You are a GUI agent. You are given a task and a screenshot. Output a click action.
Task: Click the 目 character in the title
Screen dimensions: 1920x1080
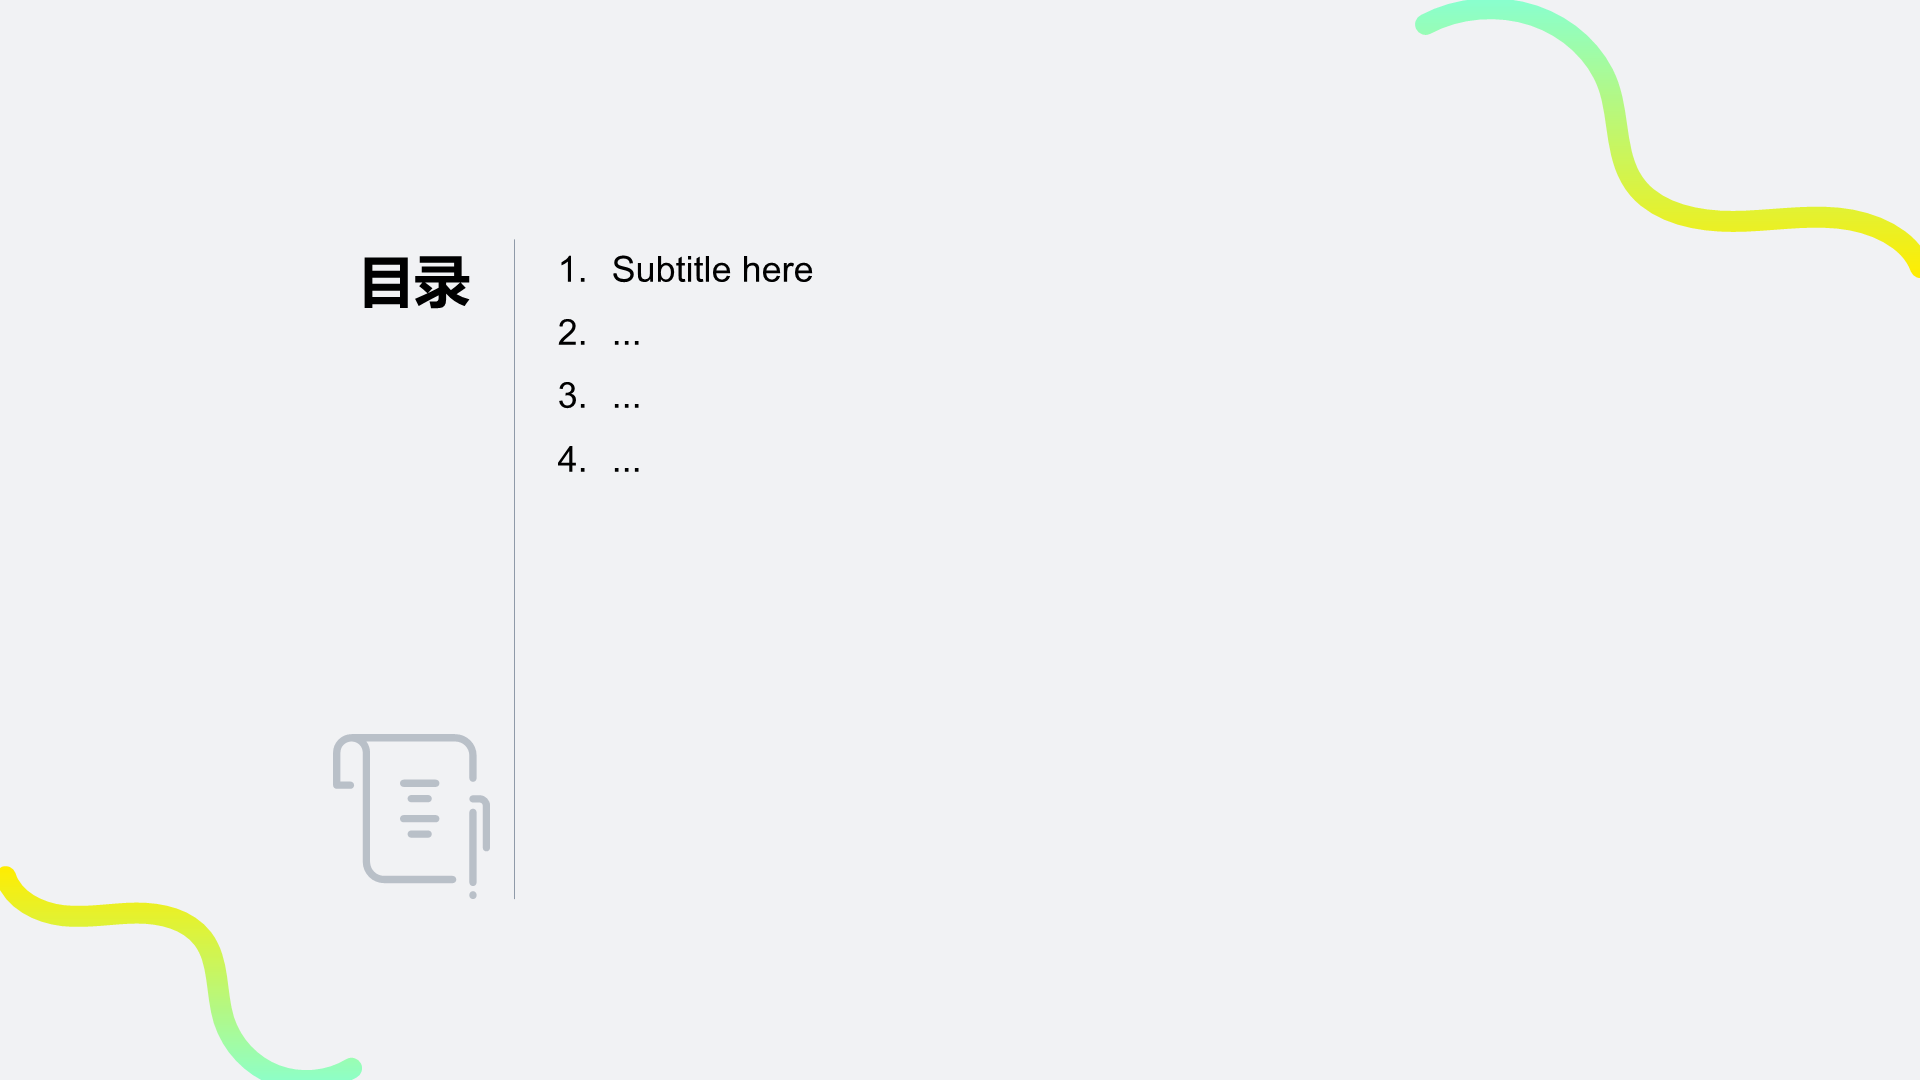tap(386, 282)
